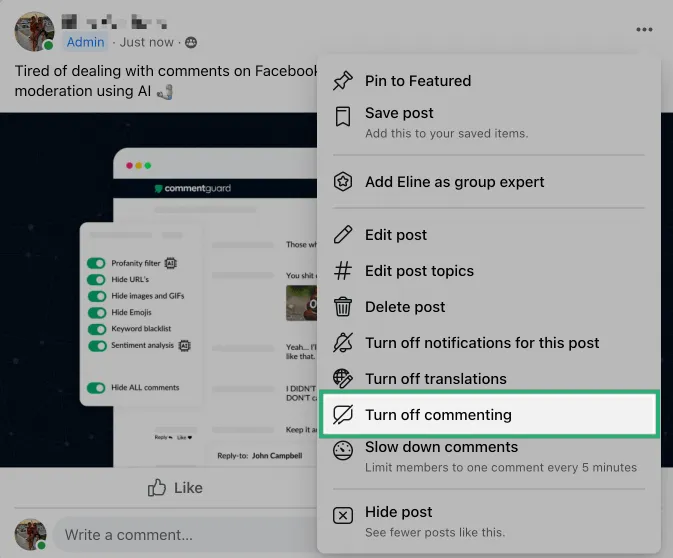
Task: Select the Edit post entry
Action: [x=488, y=235]
